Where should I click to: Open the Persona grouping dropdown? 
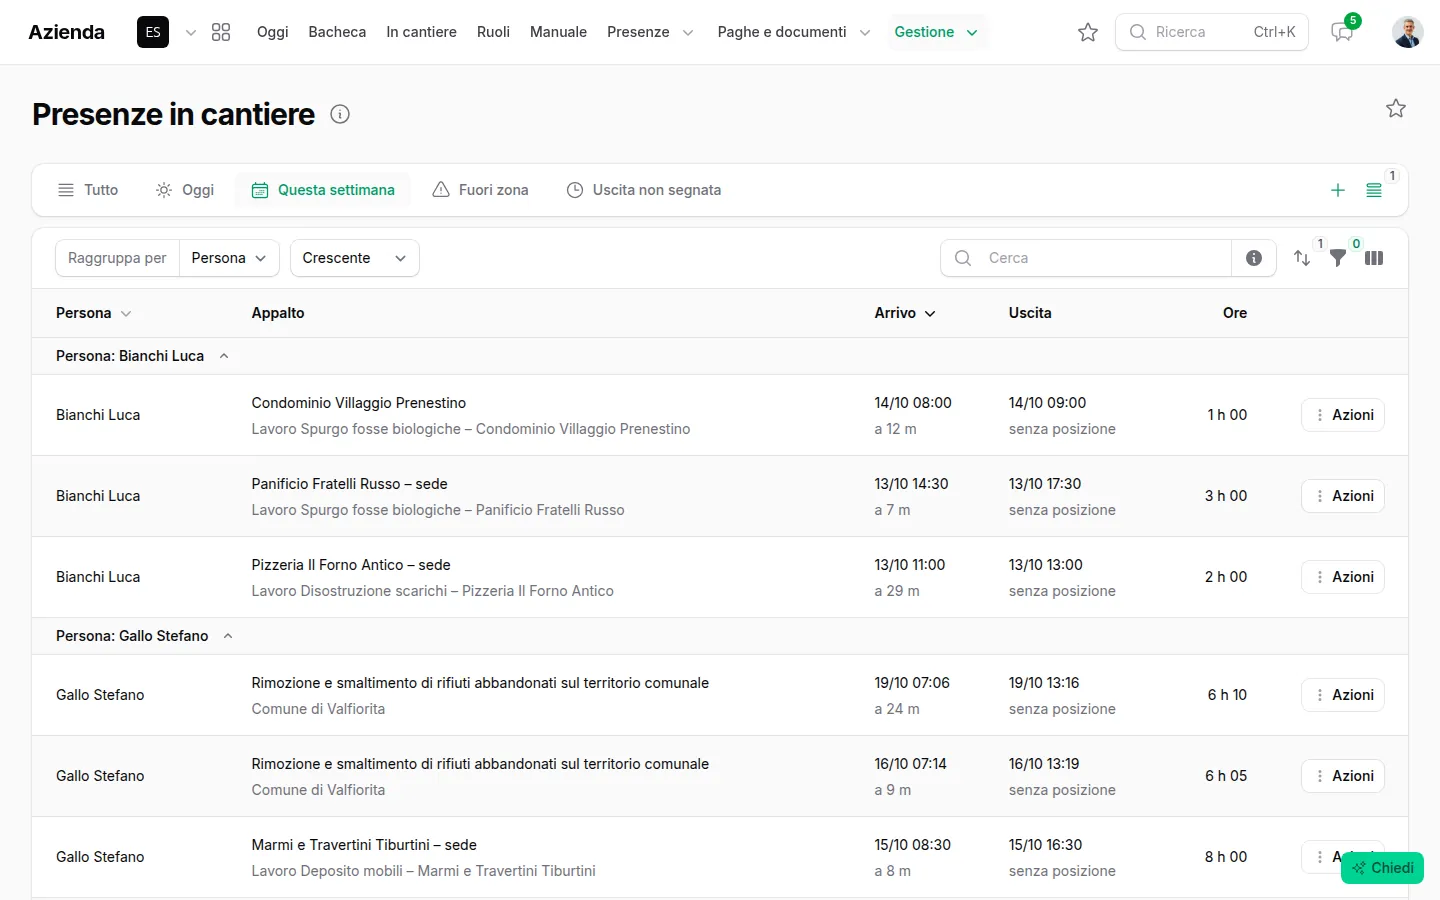[229, 258]
